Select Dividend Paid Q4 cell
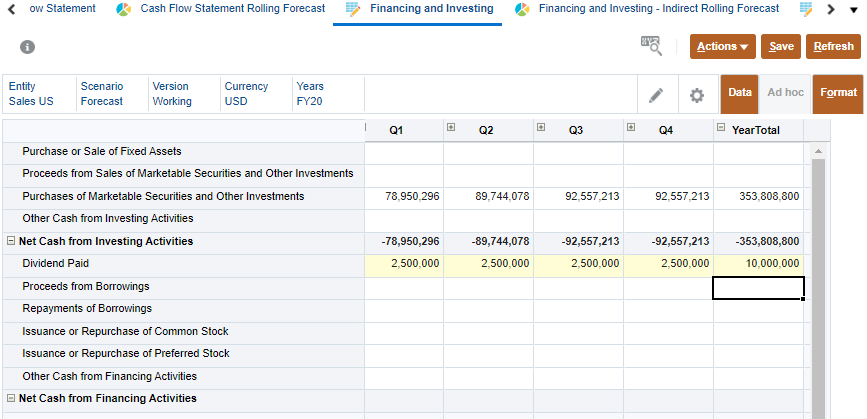The height and width of the screenshot is (419, 867). (668, 264)
